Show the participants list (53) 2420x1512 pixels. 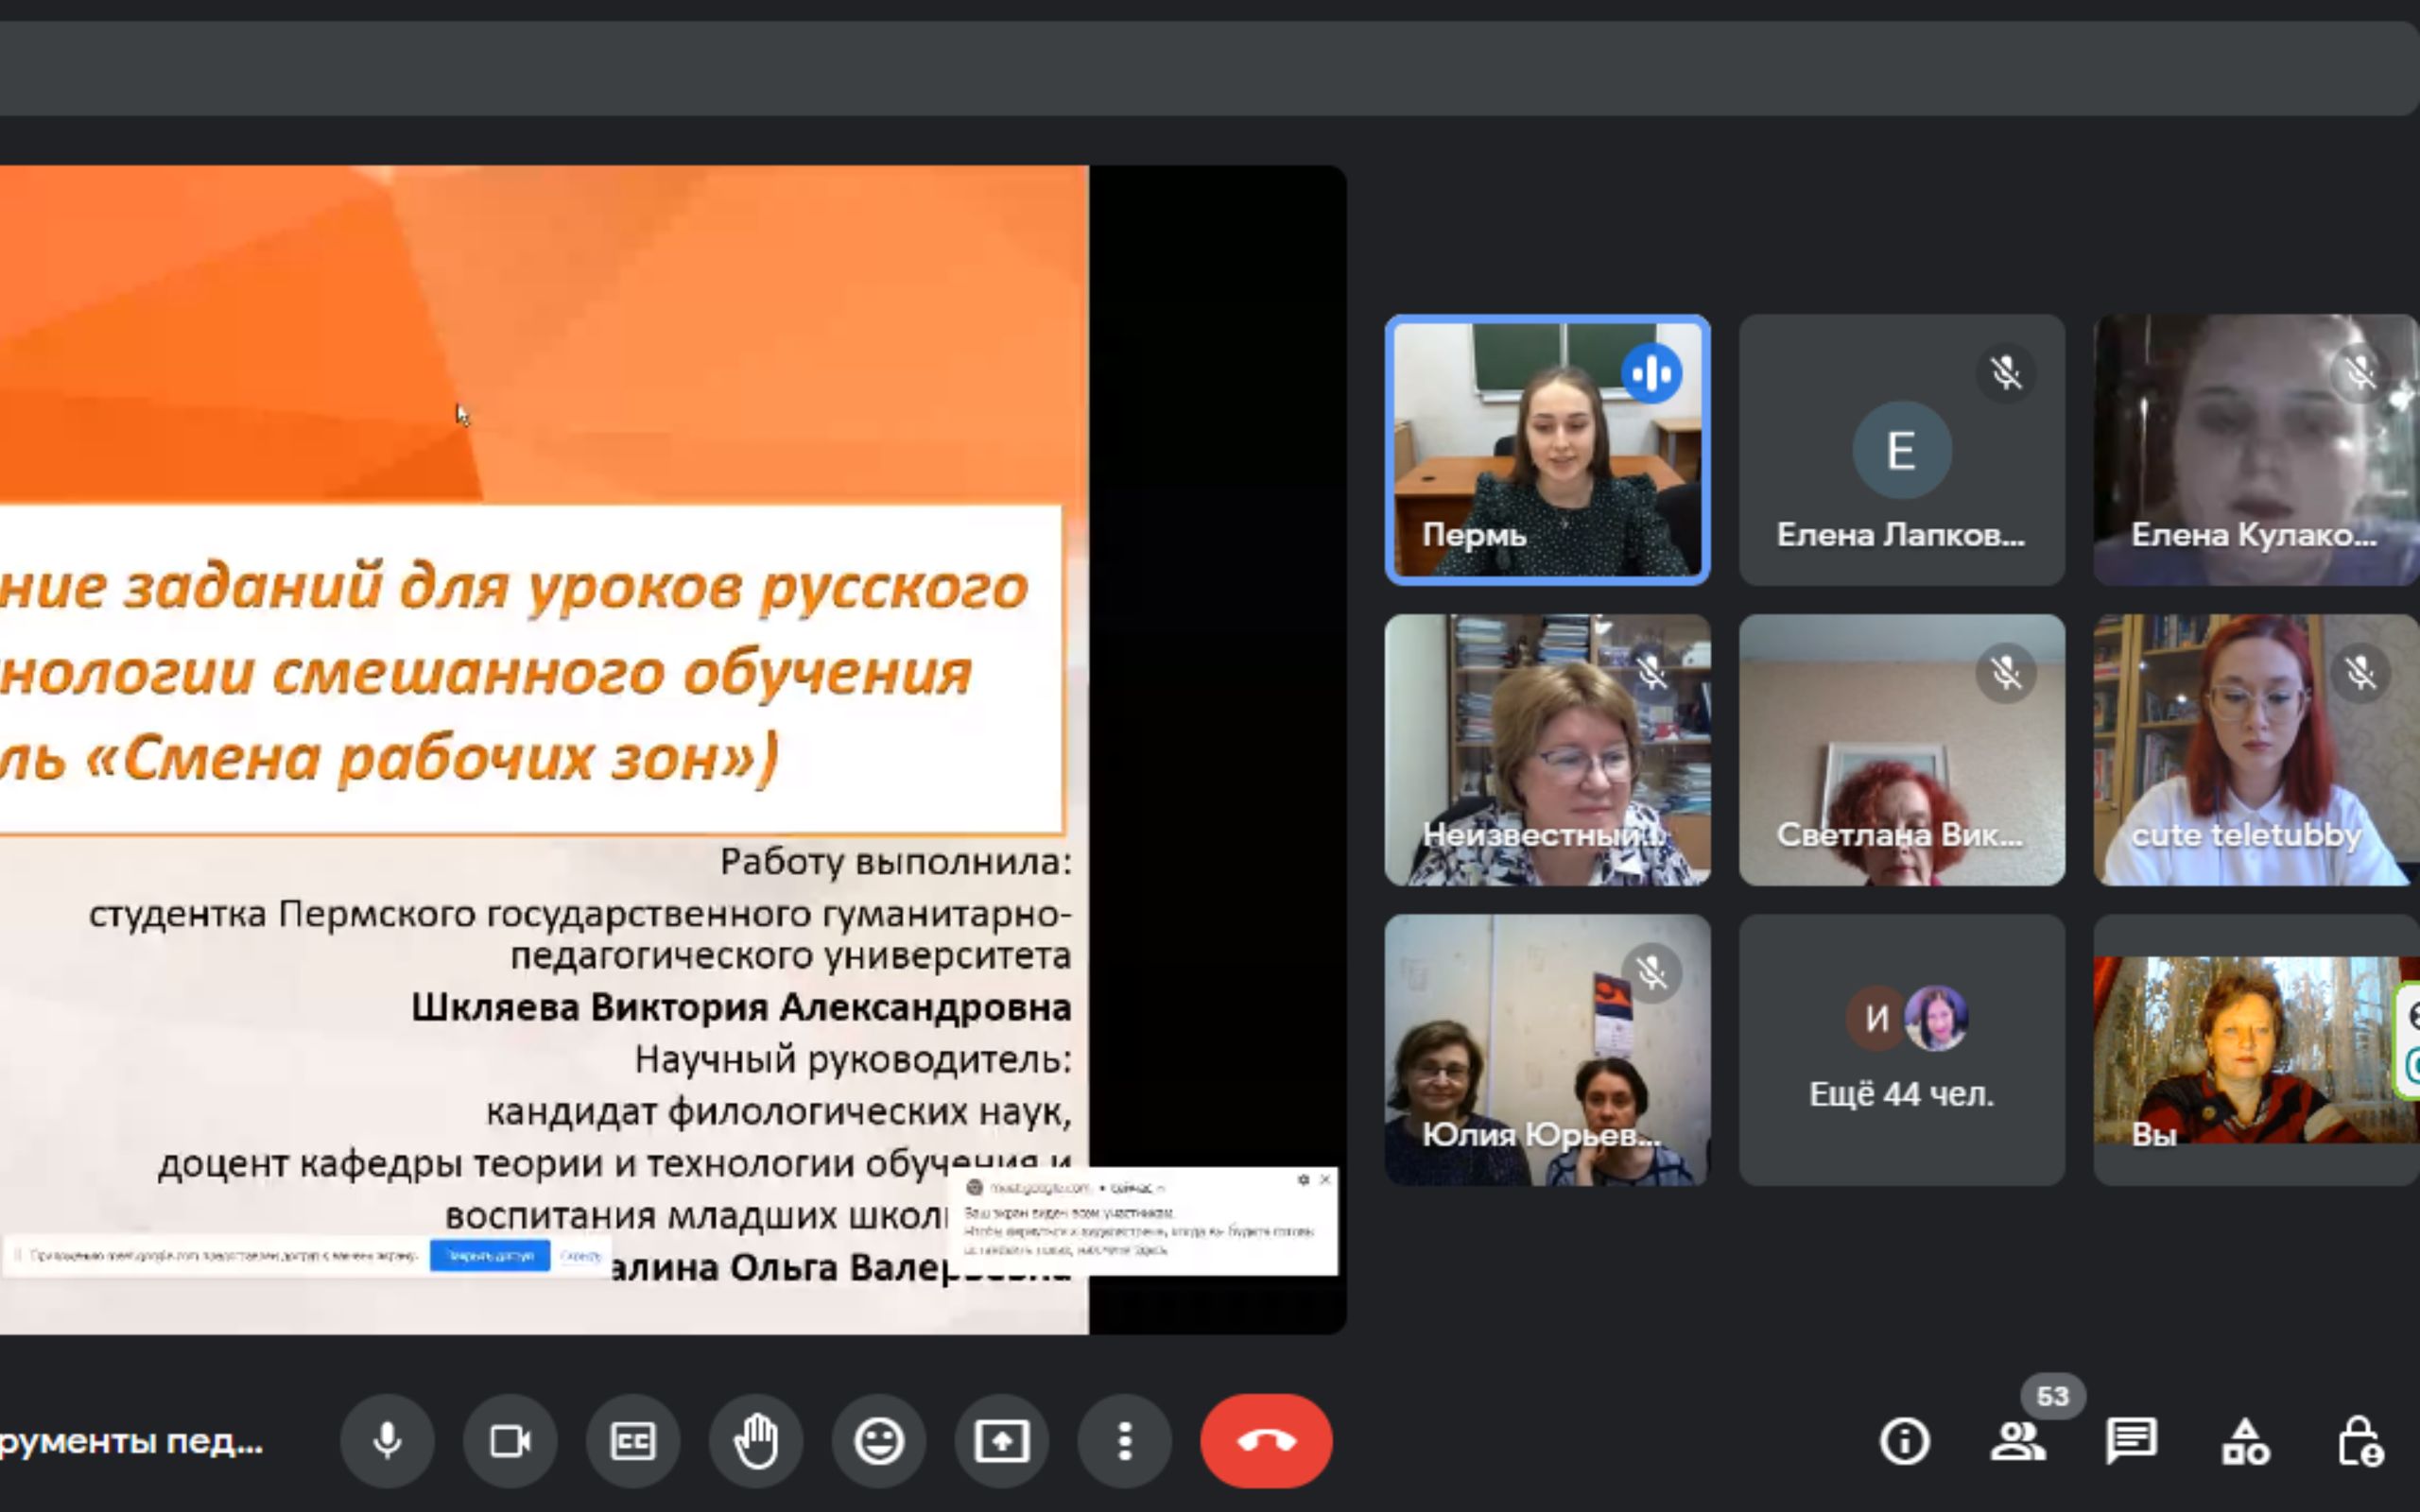click(2018, 1441)
